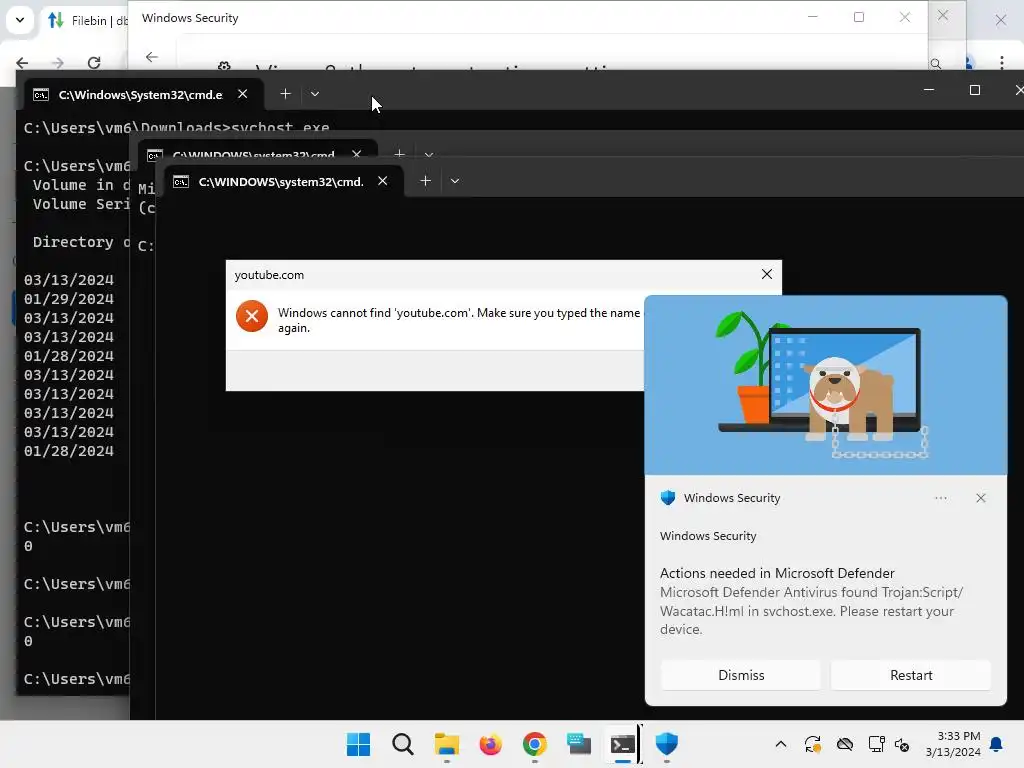Screen dimensions: 1024x768
Task: Click Restart in the Defender notification
Action: [911, 675]
